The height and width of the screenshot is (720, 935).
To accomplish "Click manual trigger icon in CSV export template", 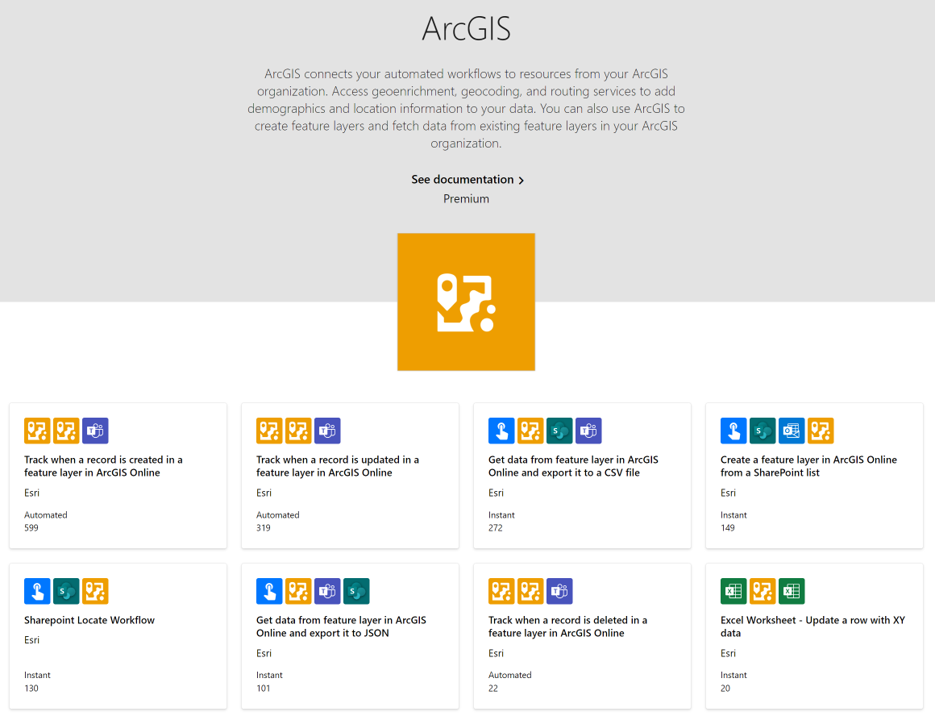I will [x=501, y=431].
